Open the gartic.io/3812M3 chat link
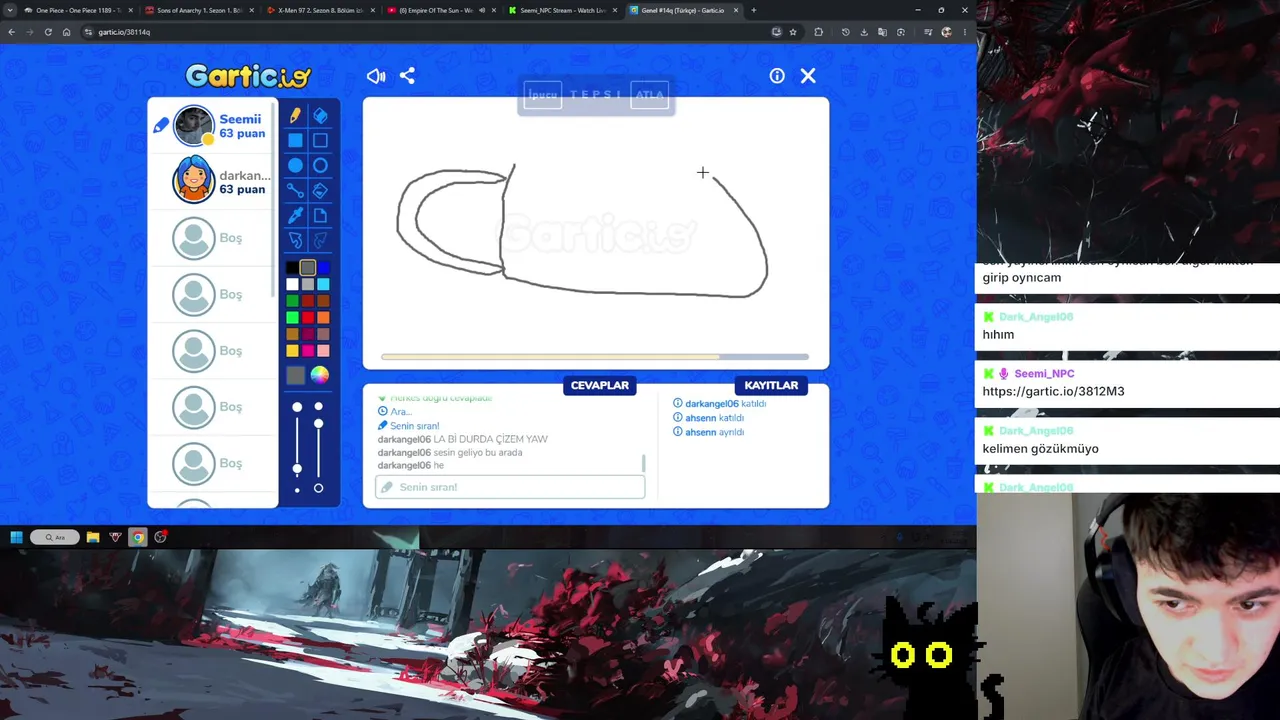The width and height of the screenshot is (1280, 720). tap(1053, 391)
